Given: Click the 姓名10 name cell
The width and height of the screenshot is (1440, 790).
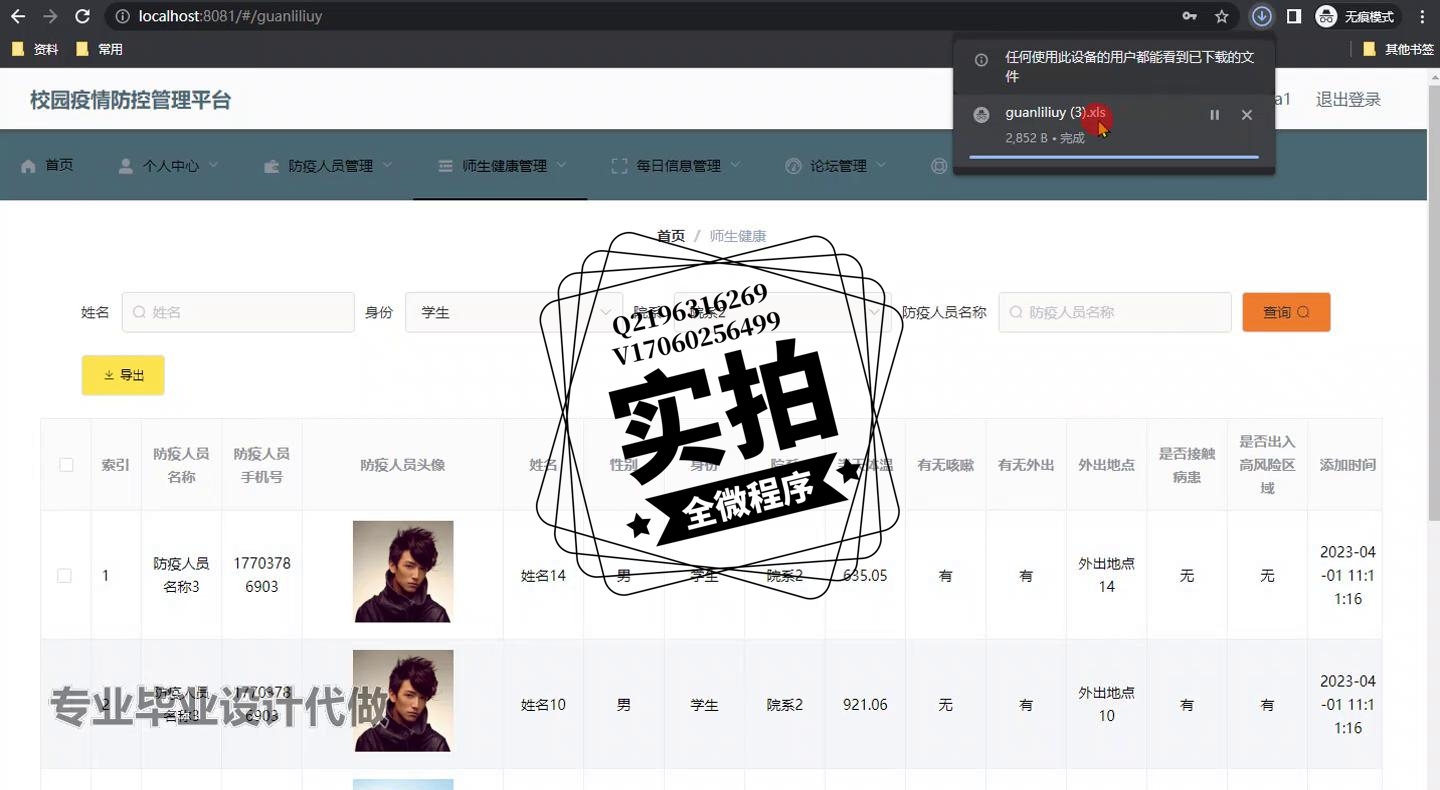Looking at the screenshot, I should [543, 705].
